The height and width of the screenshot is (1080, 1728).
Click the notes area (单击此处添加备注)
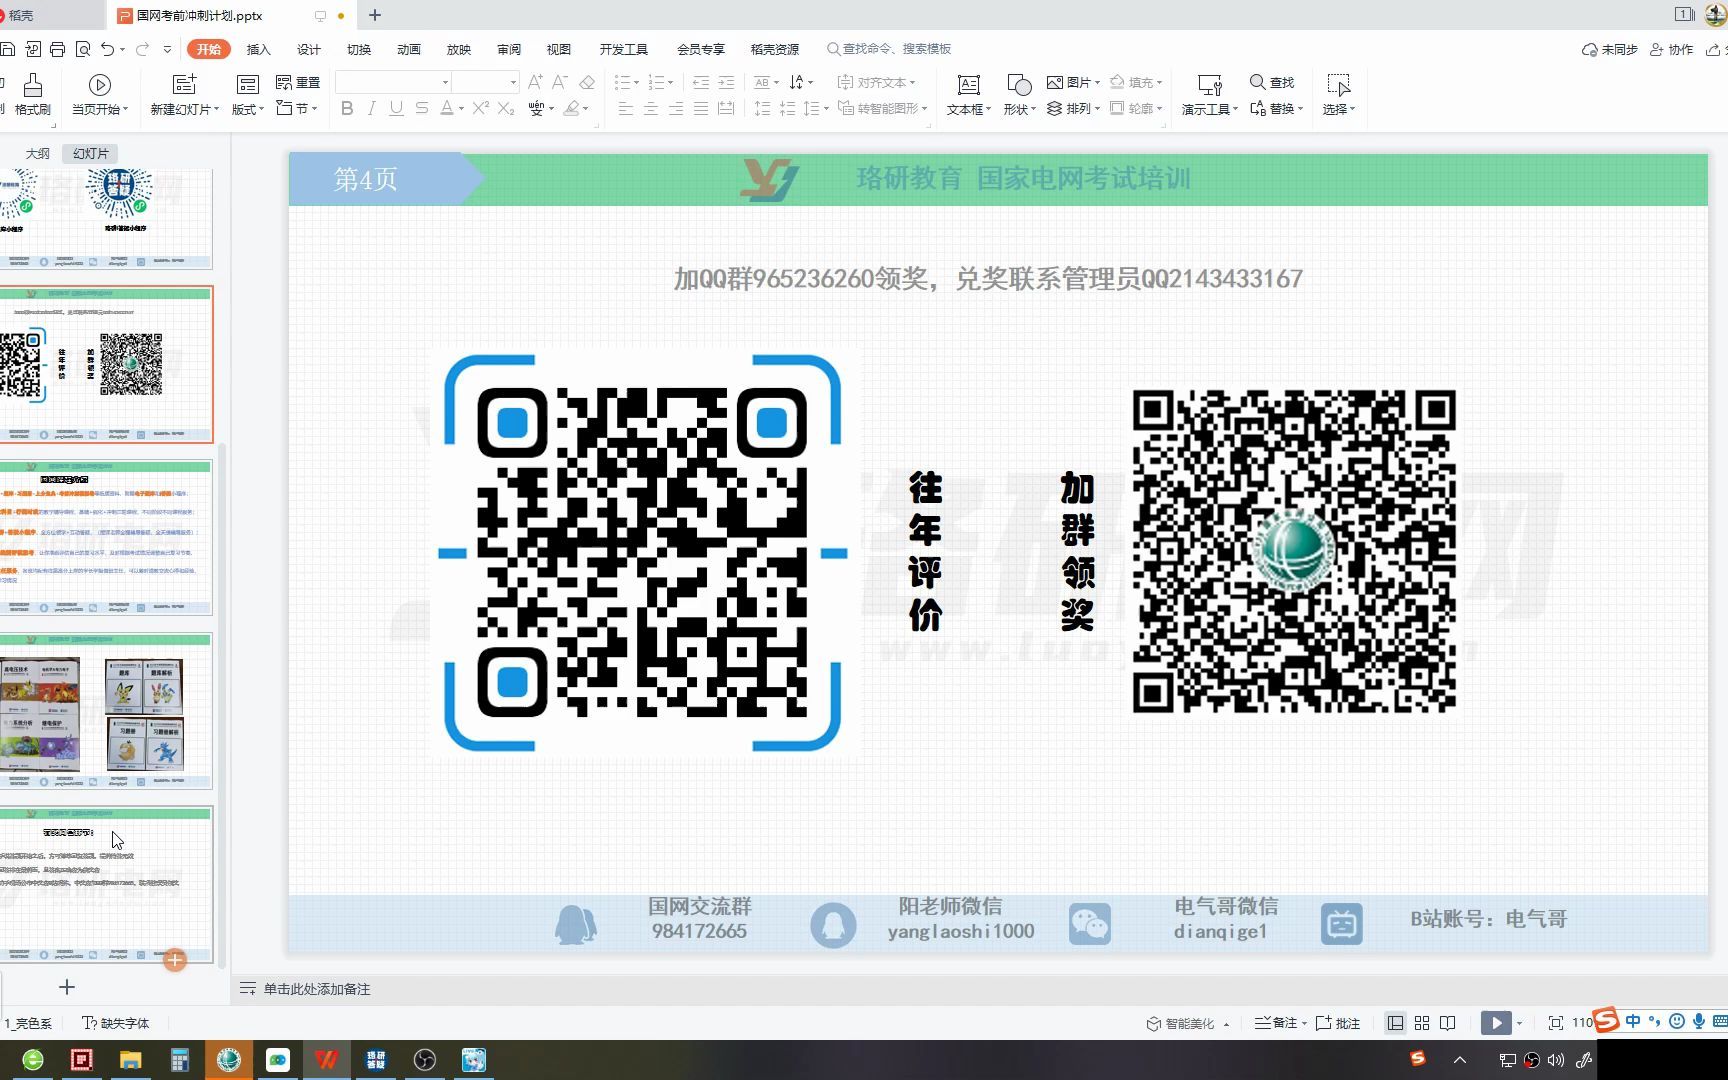click(317, 989)
